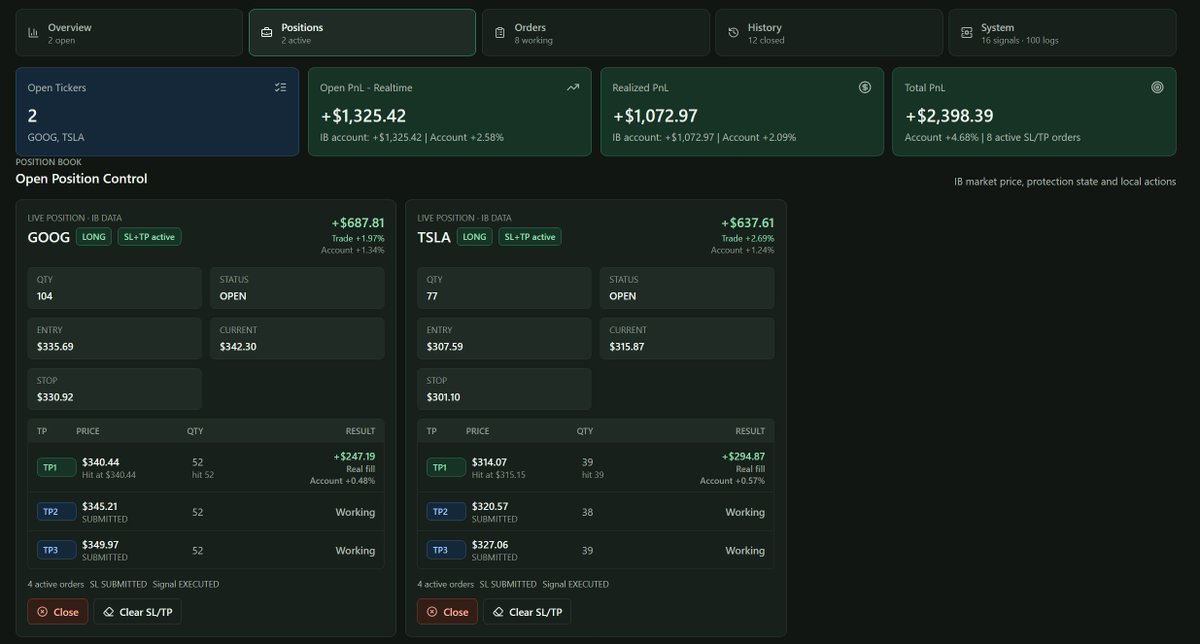Click the eraser icon on TSLA Clear SL/TP
The image size is (1200, 644).
(498, 612)
